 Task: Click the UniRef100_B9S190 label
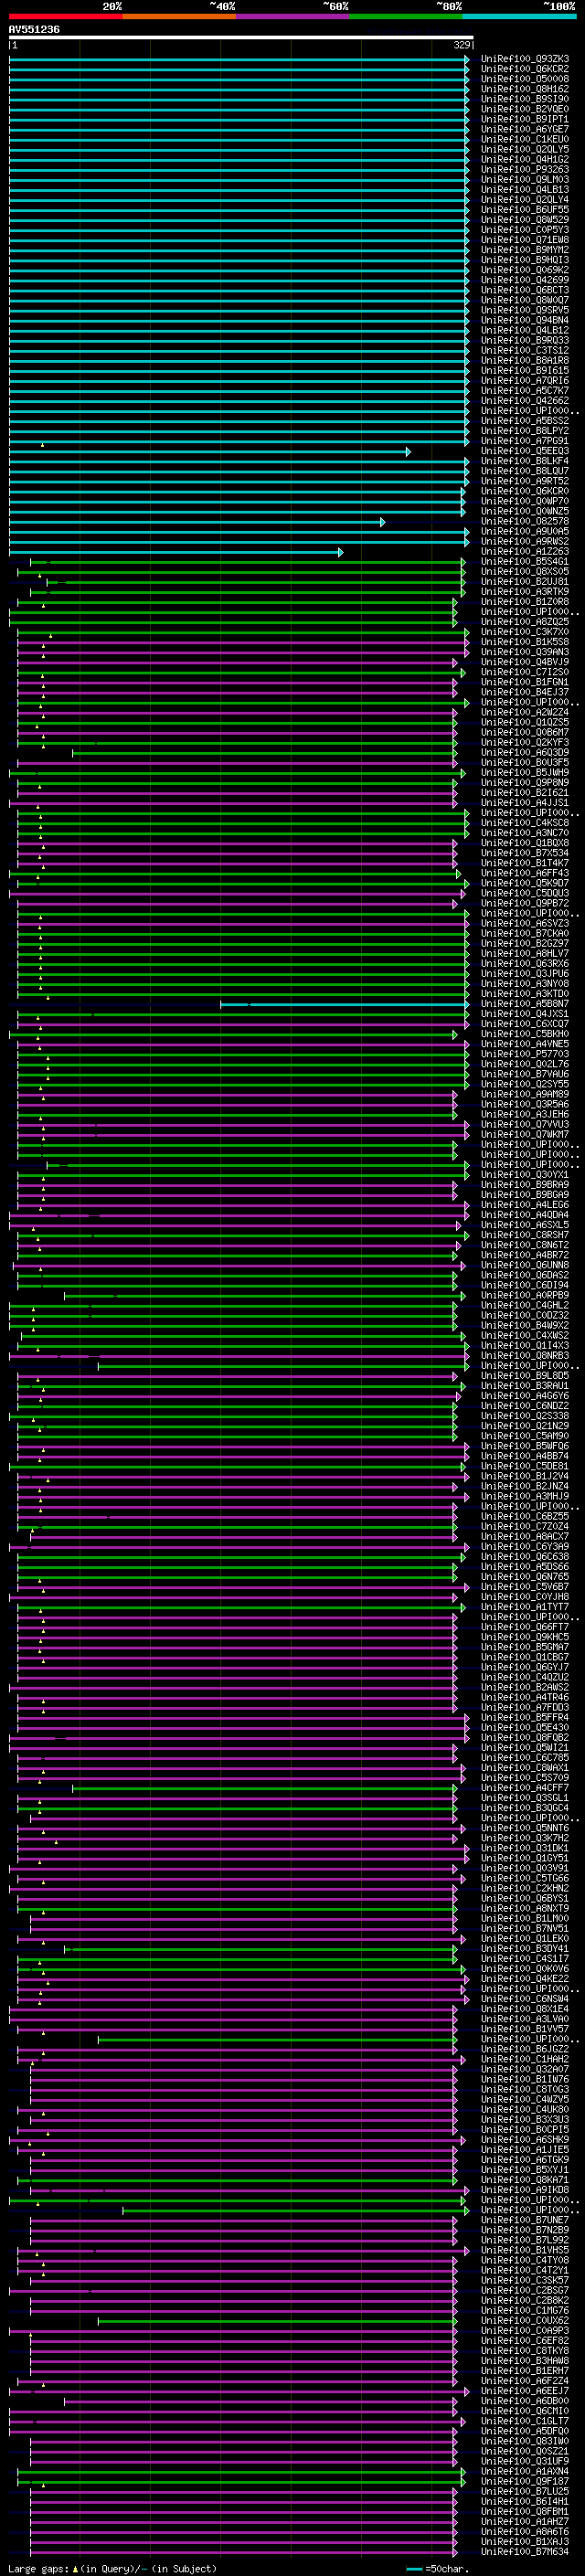coord(525,99)
